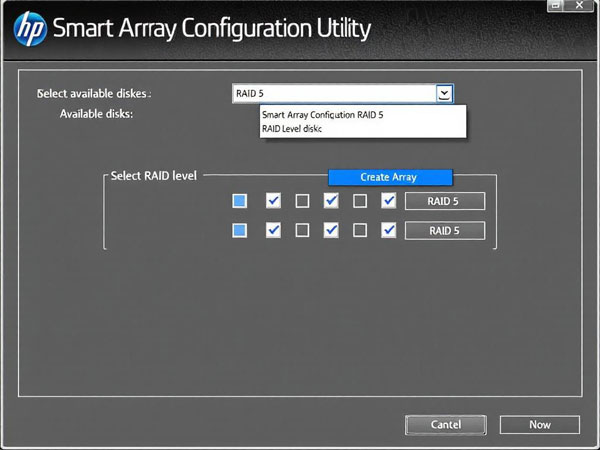Viewport: 600px width, 450px height.
Task: Close the Smart Array Configuration Utility window
Action: pos(580,5)
